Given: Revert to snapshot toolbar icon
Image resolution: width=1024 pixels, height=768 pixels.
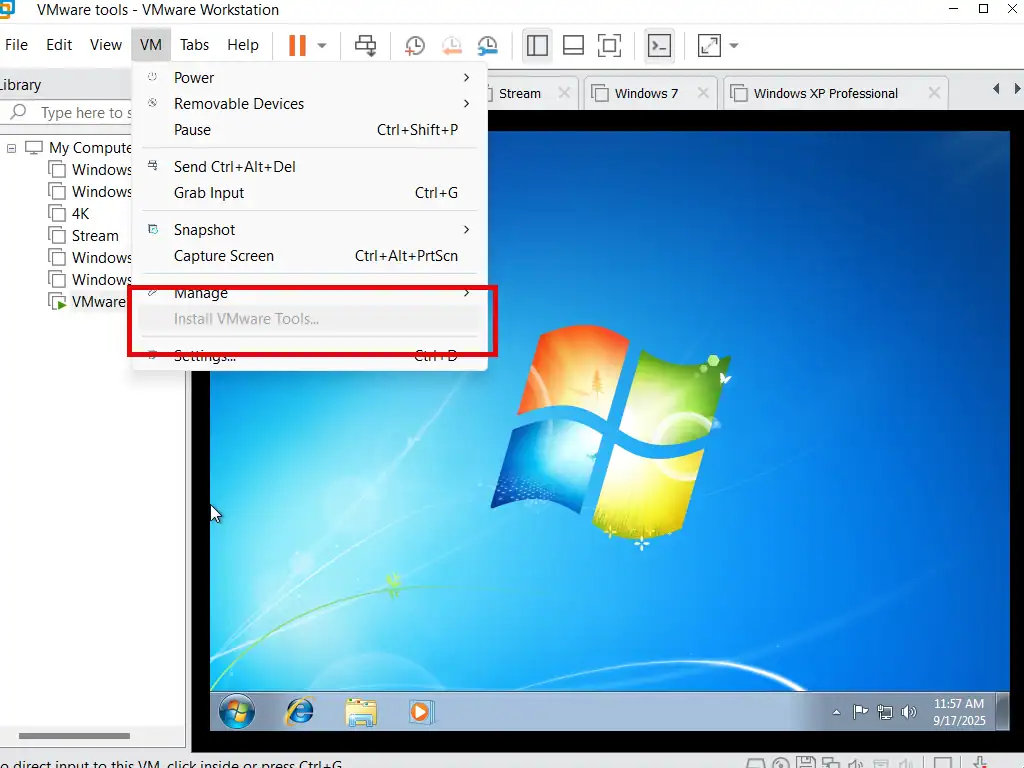Looking at the screenshot, I should 451,46.
